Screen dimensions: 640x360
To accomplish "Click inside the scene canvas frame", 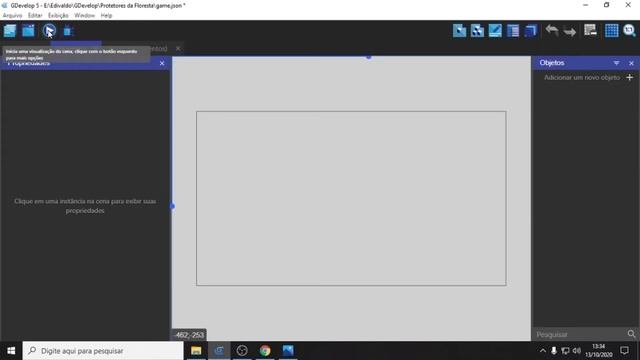I will 351,198.
